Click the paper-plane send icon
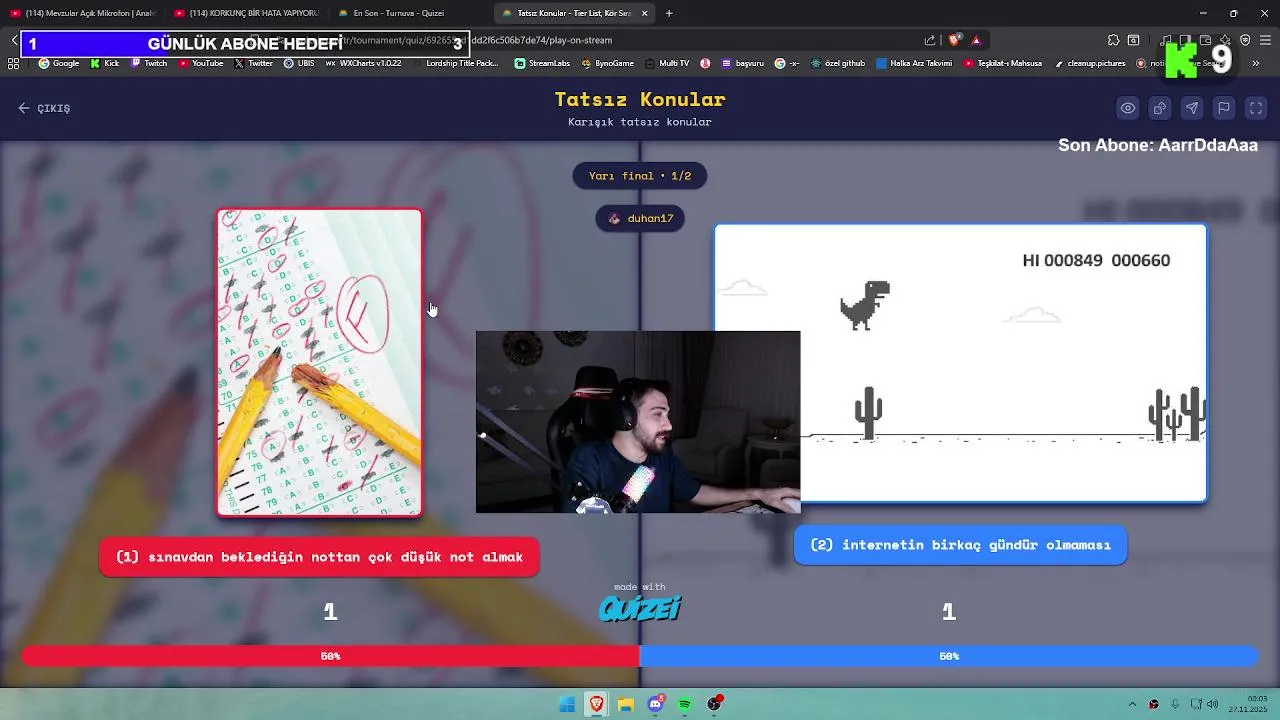Screen dimensions: 1280x720 coord(1192,108)
